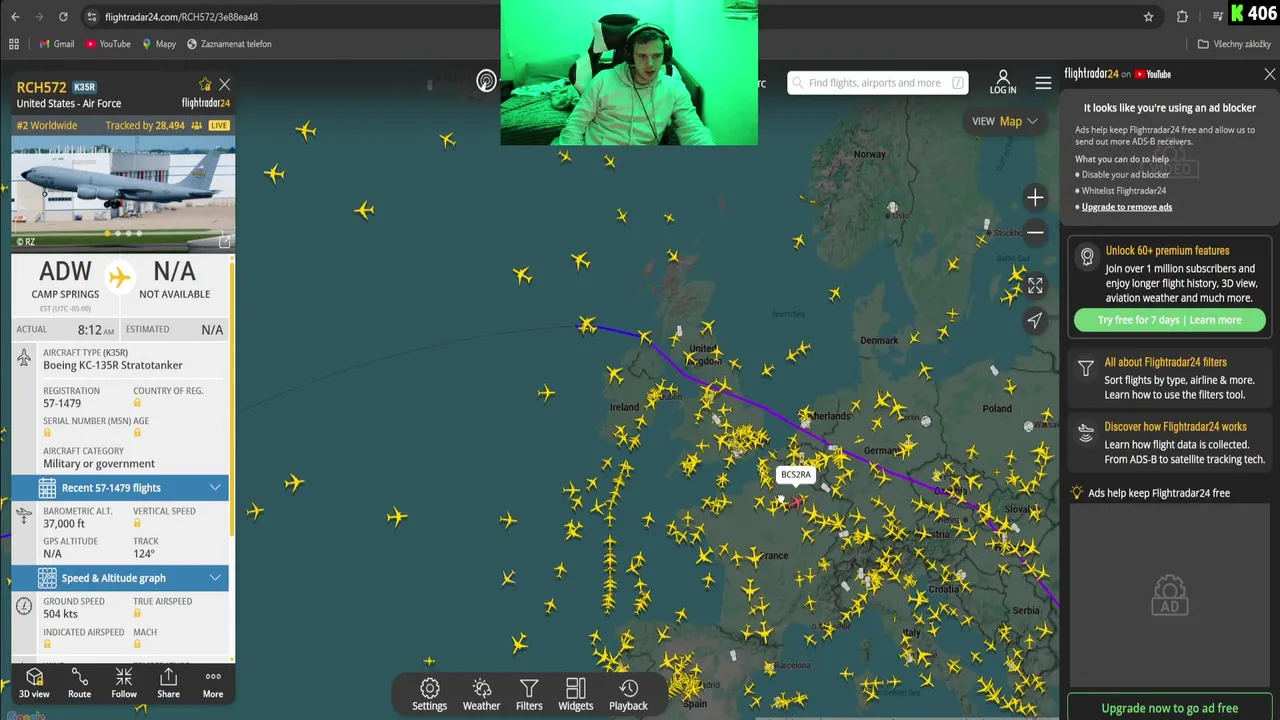Click the K35R aircraft type badge

[x=84, y=87]
